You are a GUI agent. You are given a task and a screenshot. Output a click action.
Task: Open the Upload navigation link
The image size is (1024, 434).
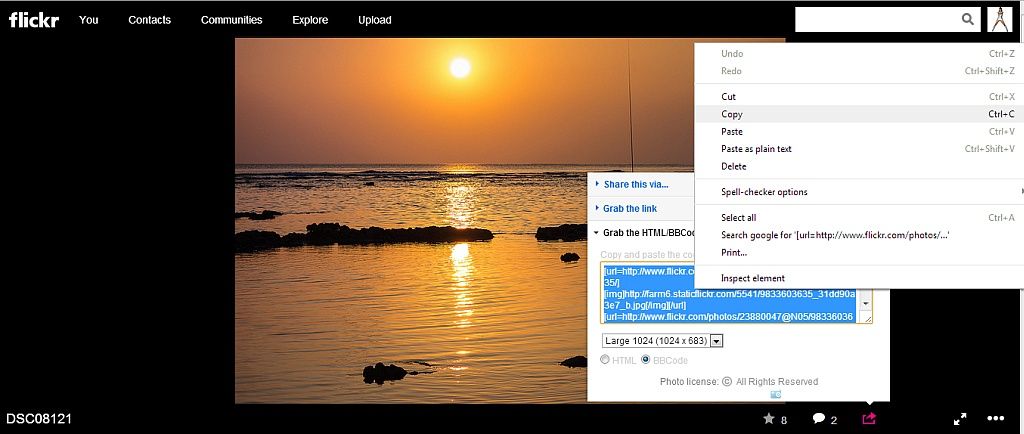[375, 20]
